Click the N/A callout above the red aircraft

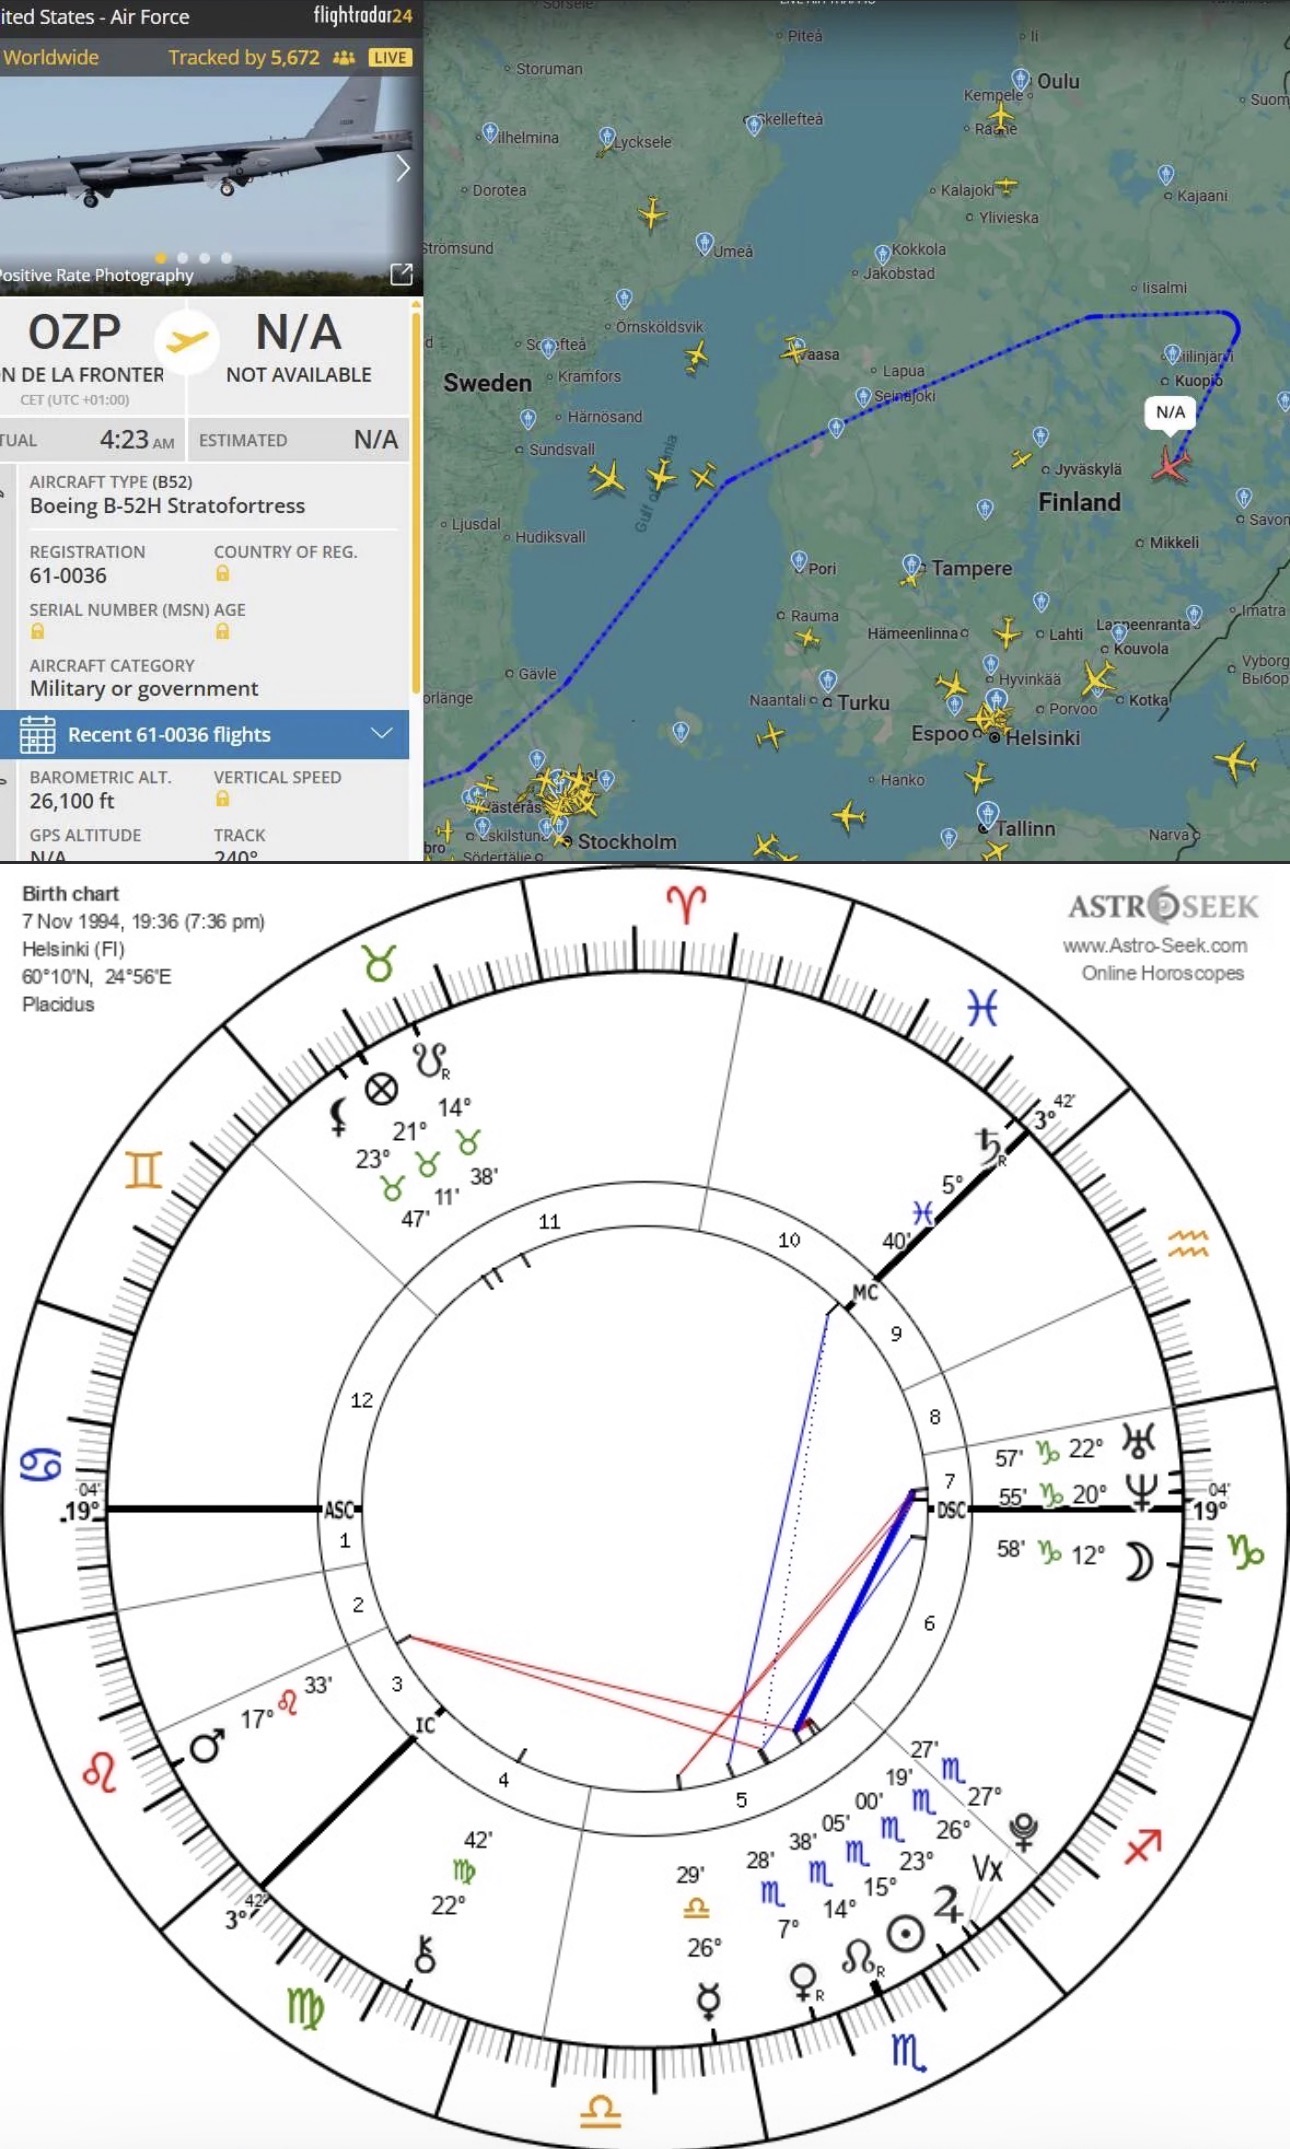tap(1170, 413)
